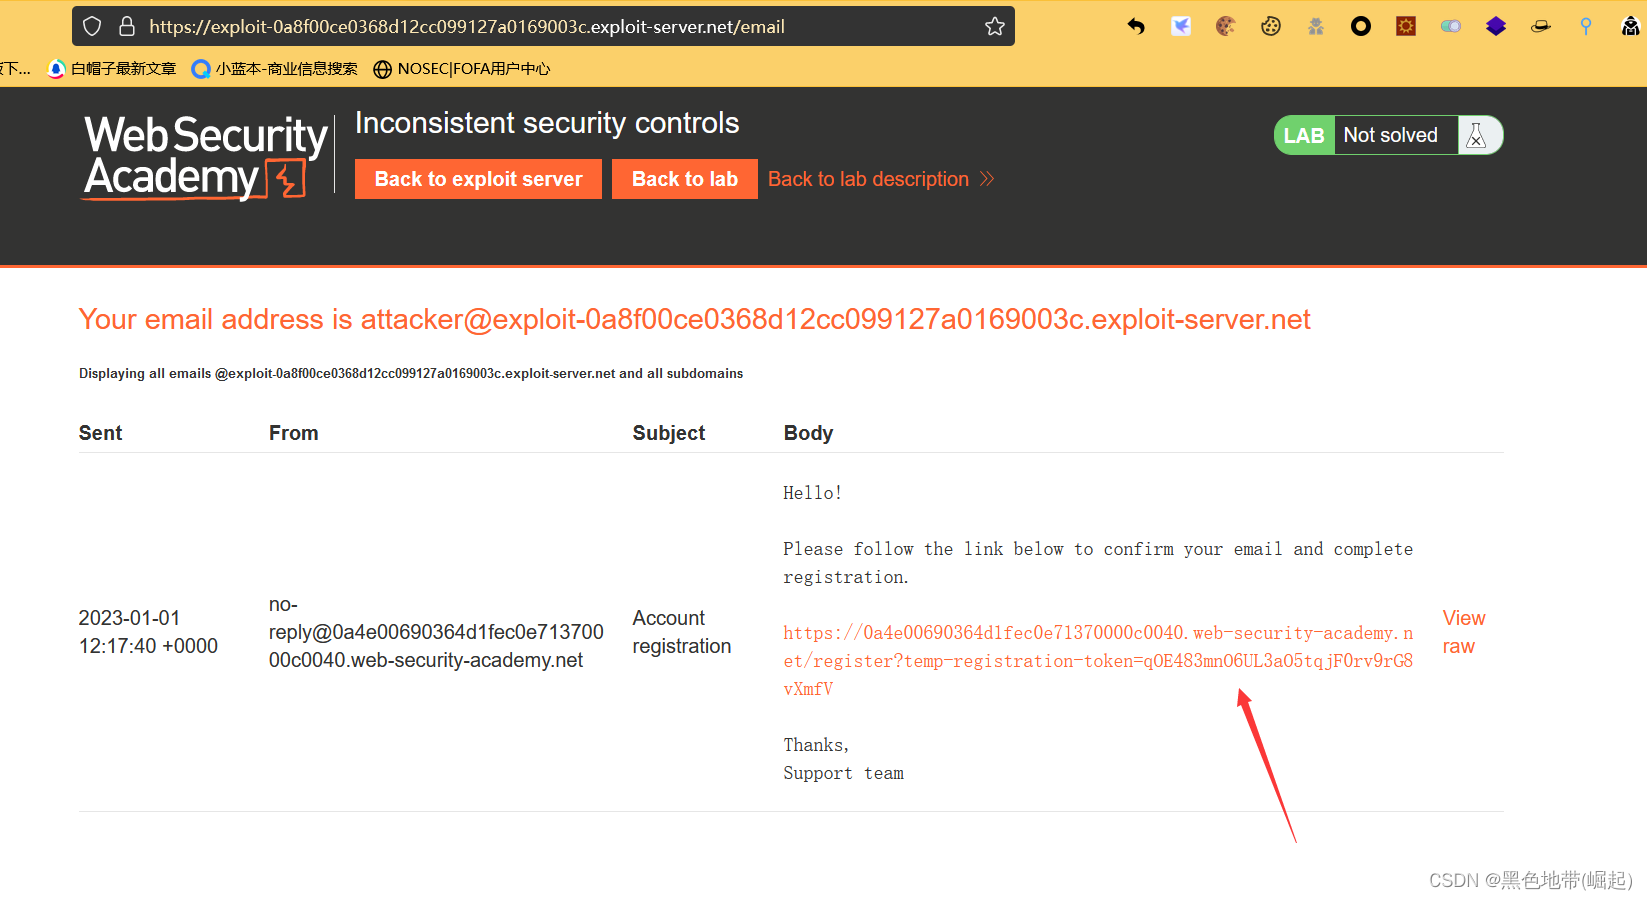Image resolution: width=1647 pixels, height=900 pixels.
Task: Click the back arrow extension icon
Action: pos(1136,26)
